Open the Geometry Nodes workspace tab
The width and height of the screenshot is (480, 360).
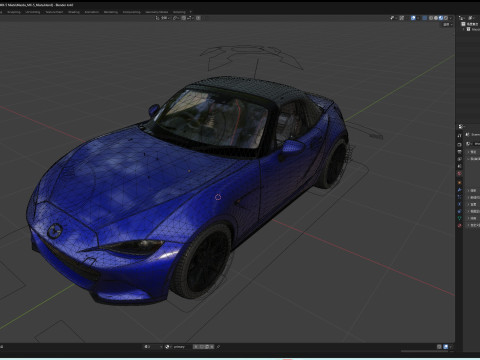(157, 12)
